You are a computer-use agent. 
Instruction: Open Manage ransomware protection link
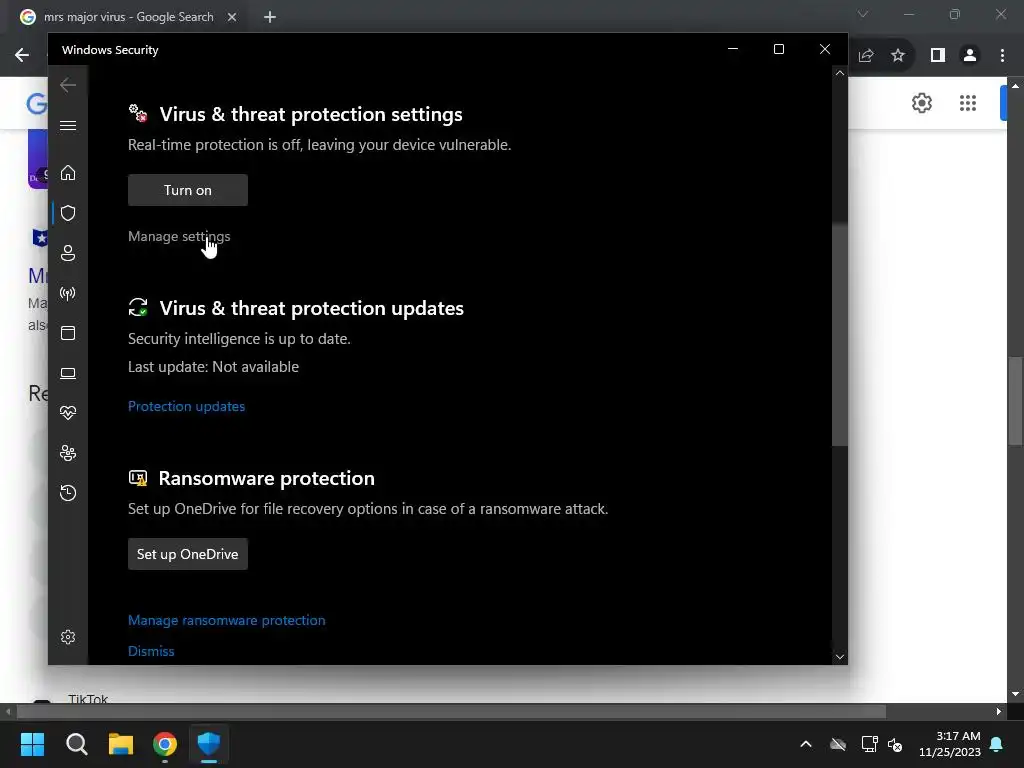tap(227, 620)
